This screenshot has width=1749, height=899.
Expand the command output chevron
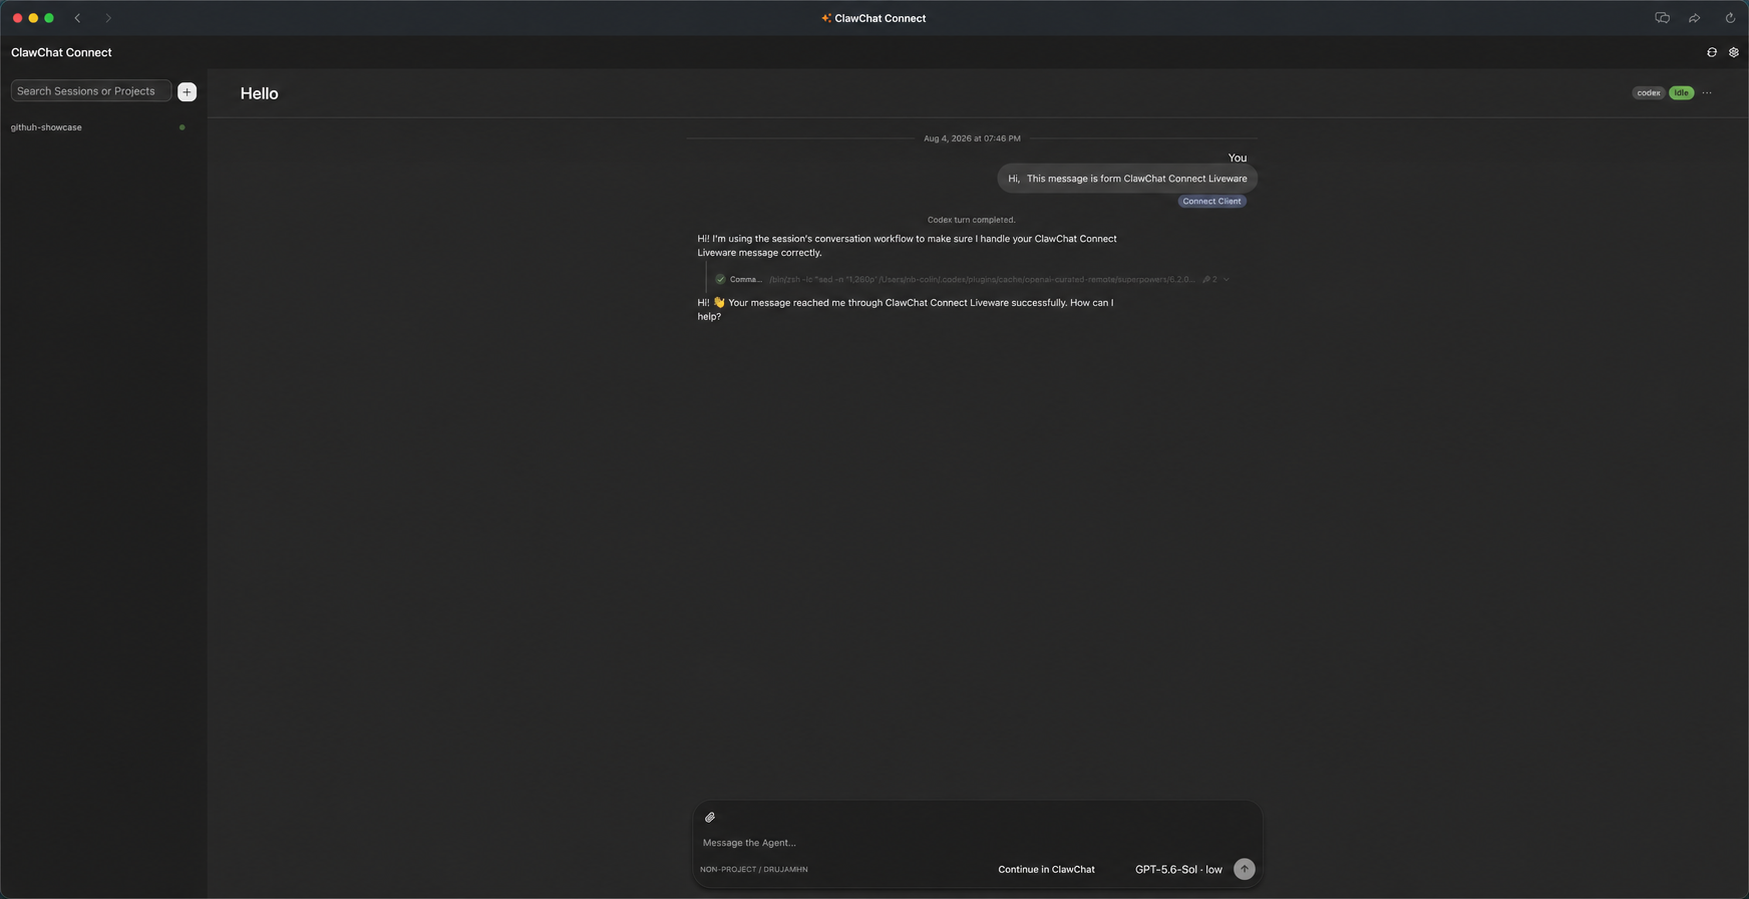tap(1226, 280)
